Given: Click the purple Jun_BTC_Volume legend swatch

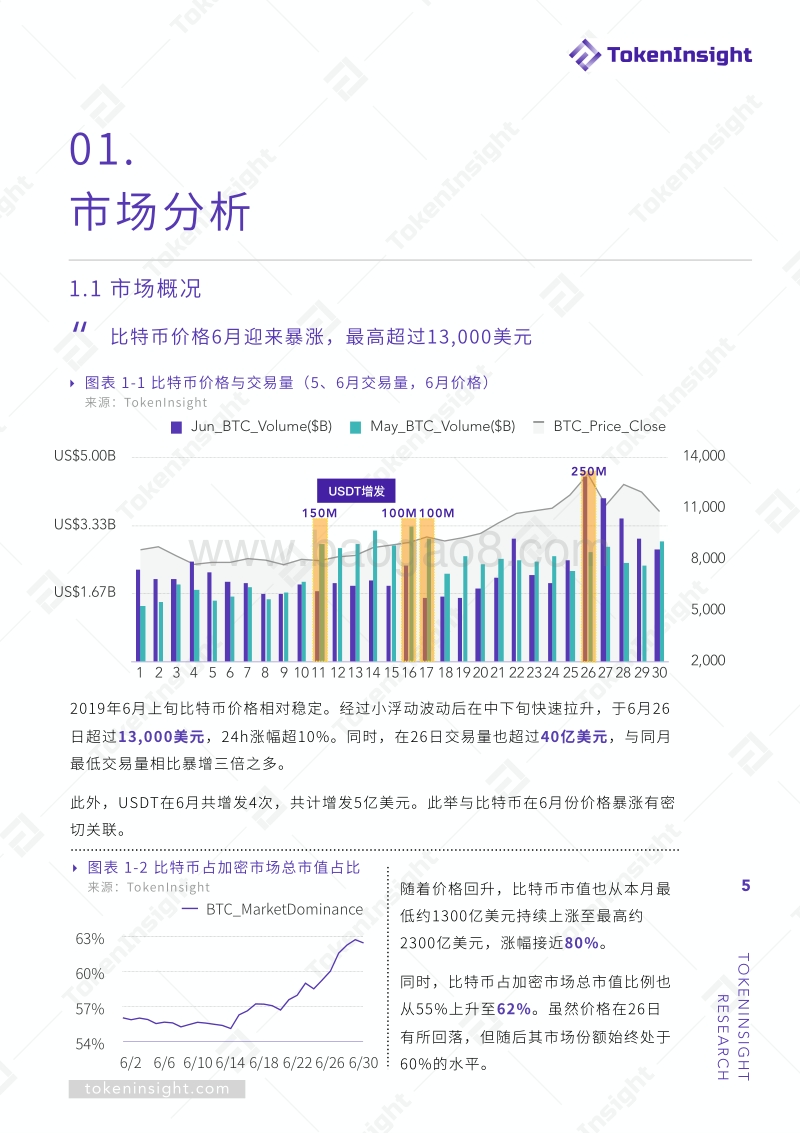Looking at the screenshot, I should 176,427.
